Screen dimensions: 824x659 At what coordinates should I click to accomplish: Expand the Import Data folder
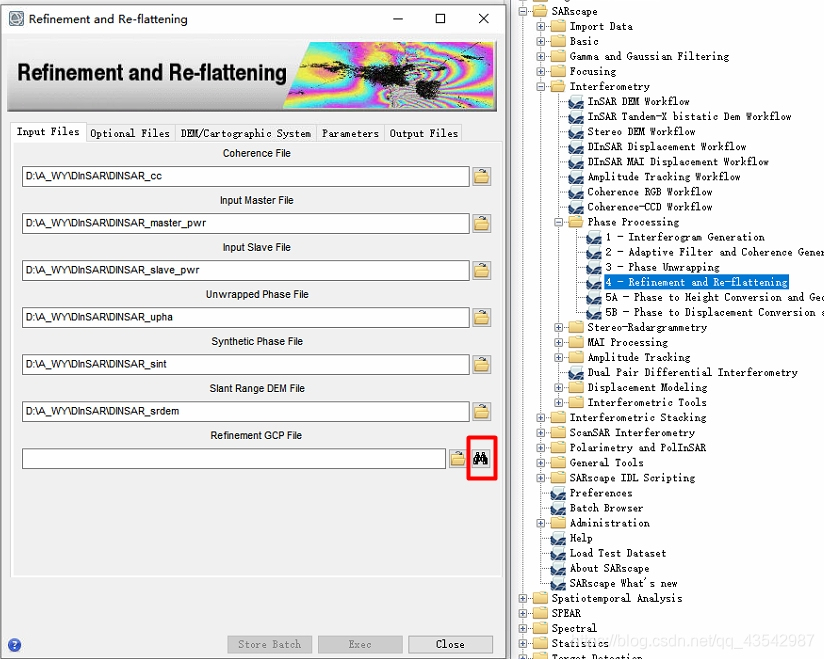tap(541, 26)
